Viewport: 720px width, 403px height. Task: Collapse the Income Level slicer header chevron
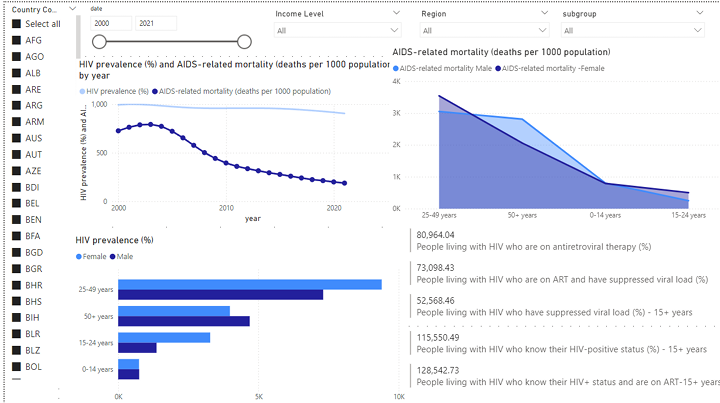coord(396,13)
